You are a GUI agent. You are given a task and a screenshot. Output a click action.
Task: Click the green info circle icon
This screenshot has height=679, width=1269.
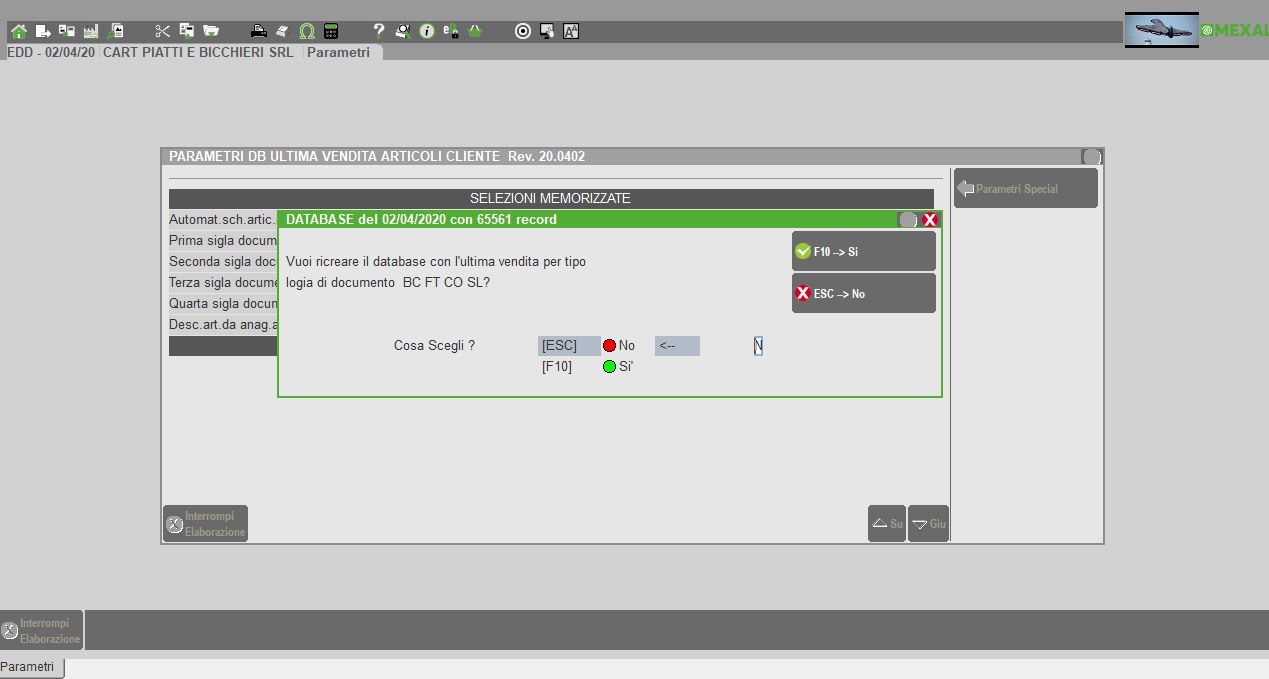(x=427, y=31)
